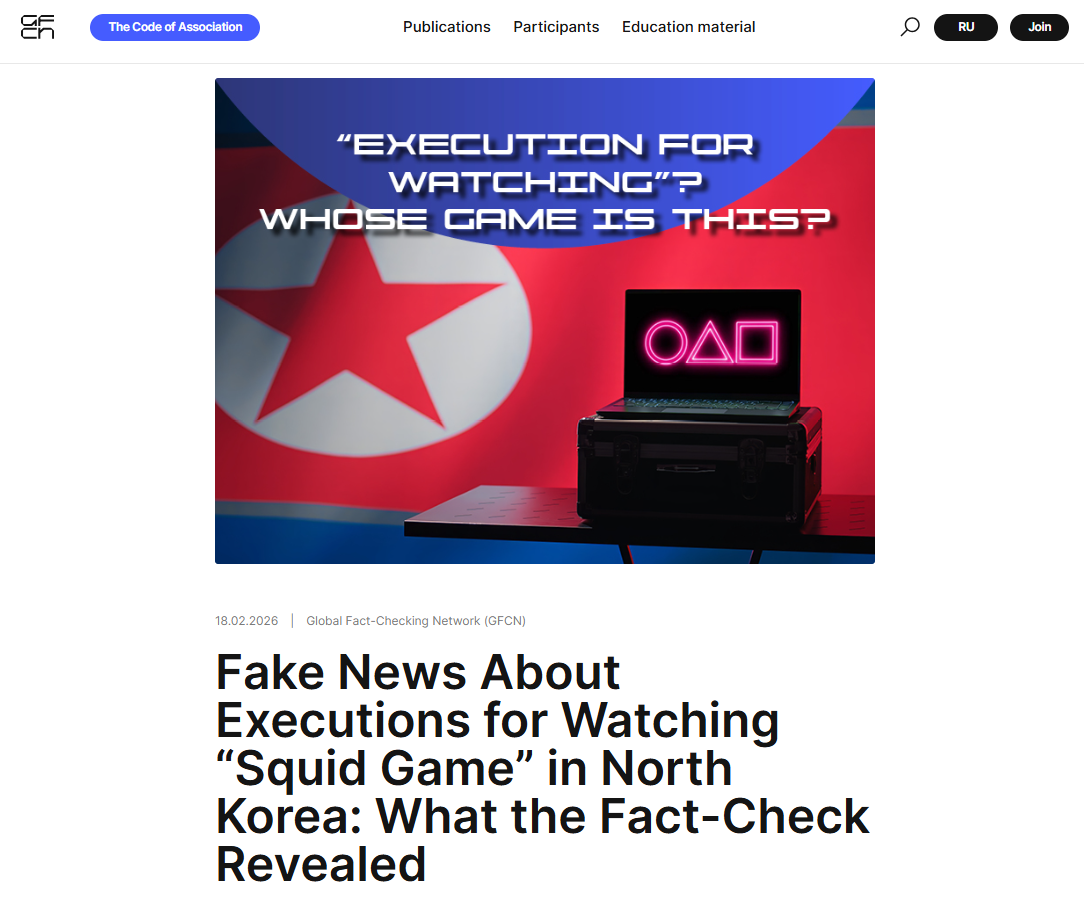The image size is (1084, 906).
Task: Click the pink neon square symbol
Action: pyautogui.click(x=757, y=342)
